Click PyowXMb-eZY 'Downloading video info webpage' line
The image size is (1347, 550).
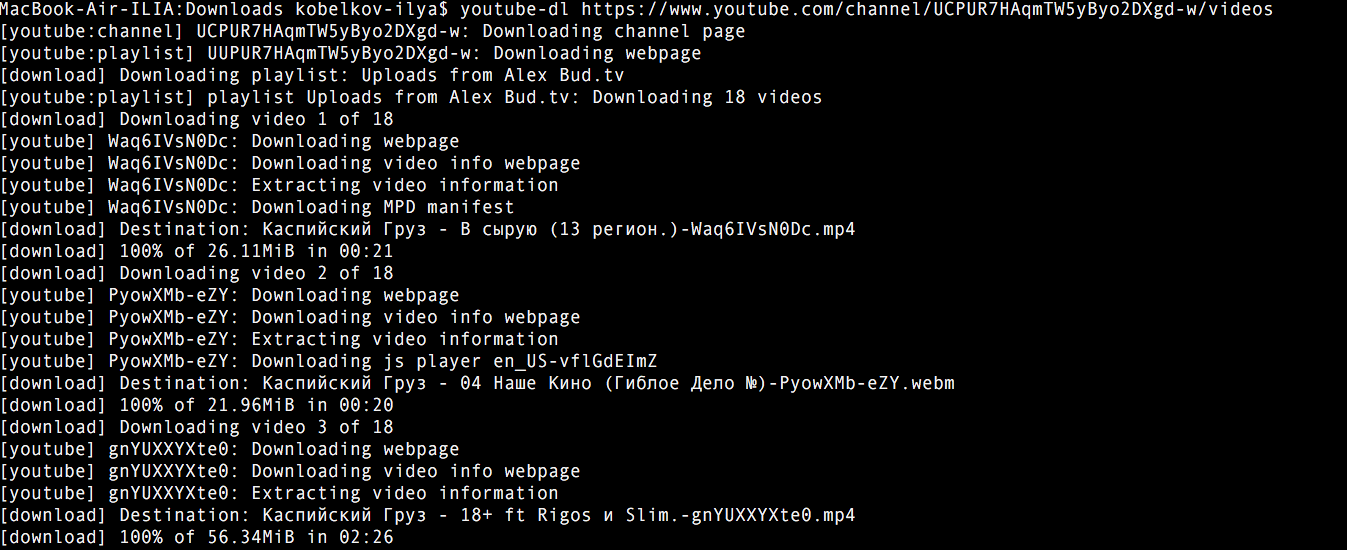pyautogui.click(x=290, y=317)
